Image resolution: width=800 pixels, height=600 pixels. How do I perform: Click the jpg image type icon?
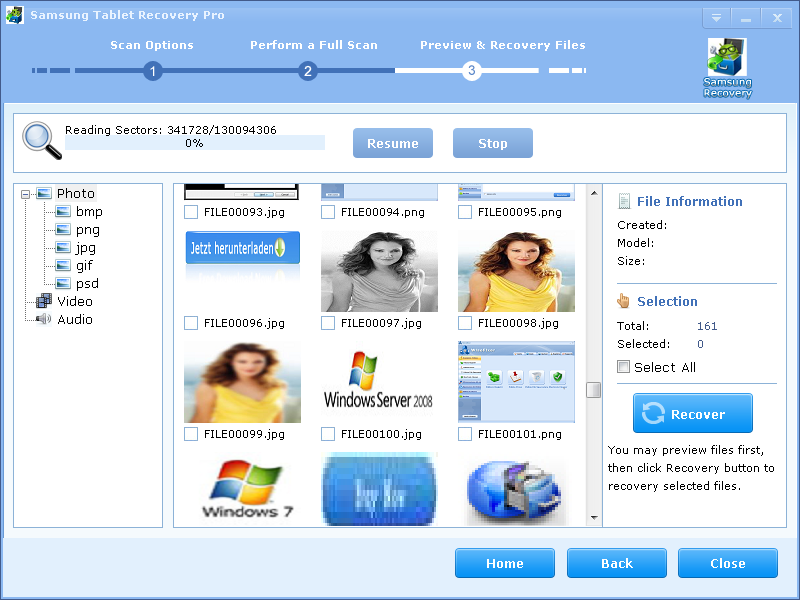63,247
